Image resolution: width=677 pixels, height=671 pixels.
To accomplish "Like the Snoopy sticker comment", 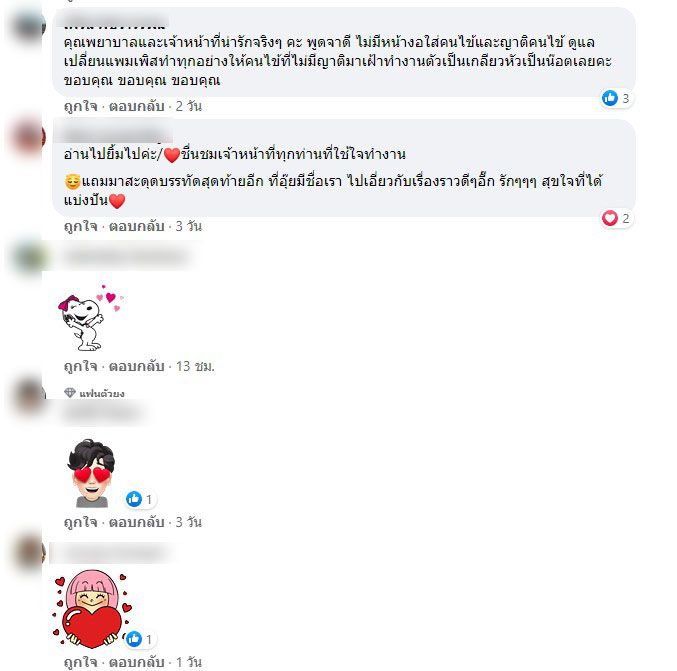I will pyautogui.click(x=80, y=366).
